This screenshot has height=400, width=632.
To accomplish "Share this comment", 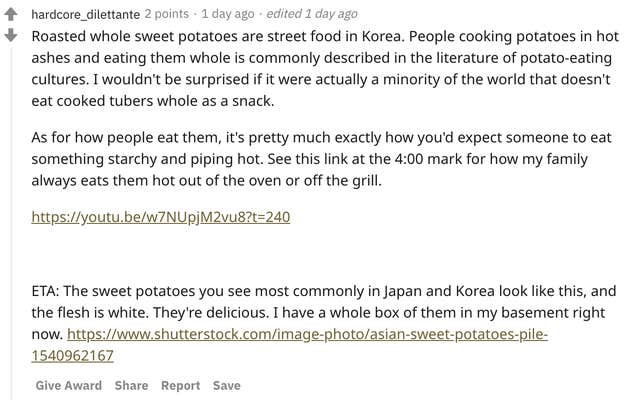I will (x=131, y=385).
